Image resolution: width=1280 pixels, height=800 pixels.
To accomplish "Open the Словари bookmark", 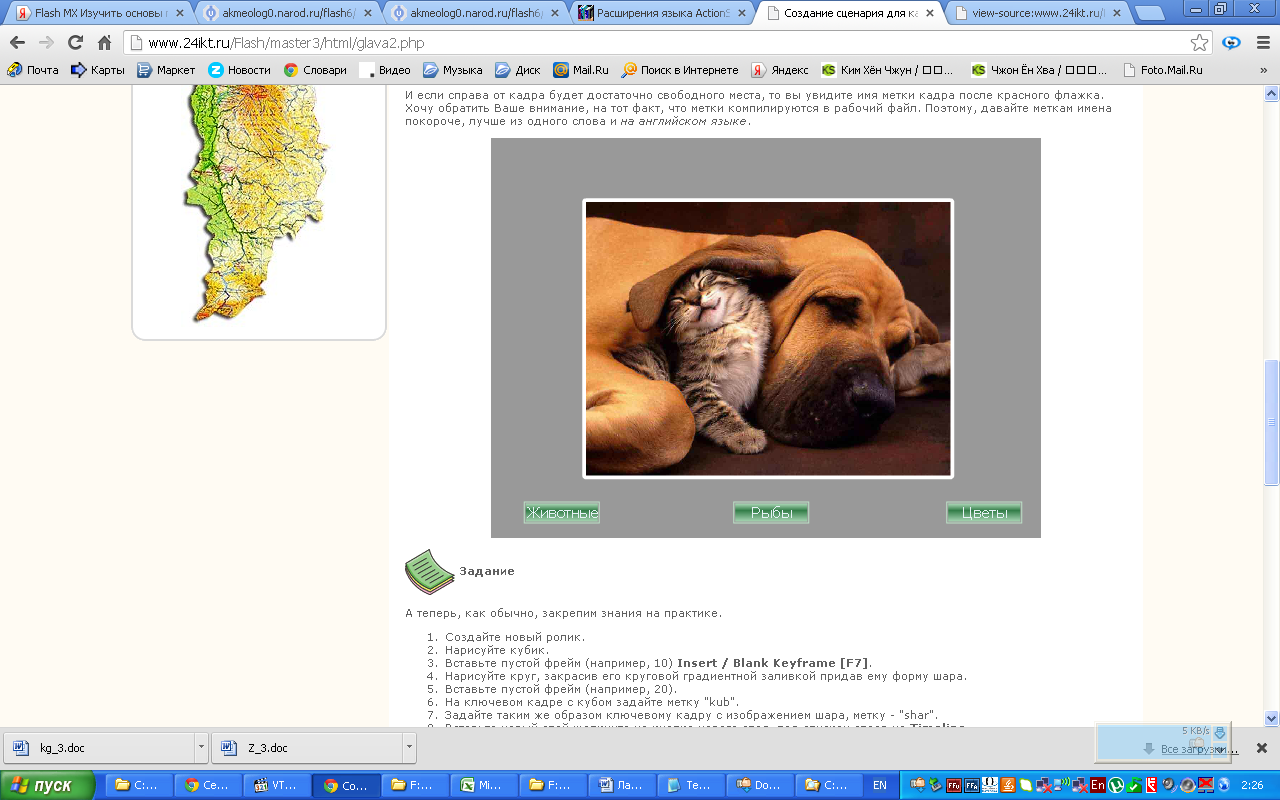I will pyautogui.click(x=315, y=70).
